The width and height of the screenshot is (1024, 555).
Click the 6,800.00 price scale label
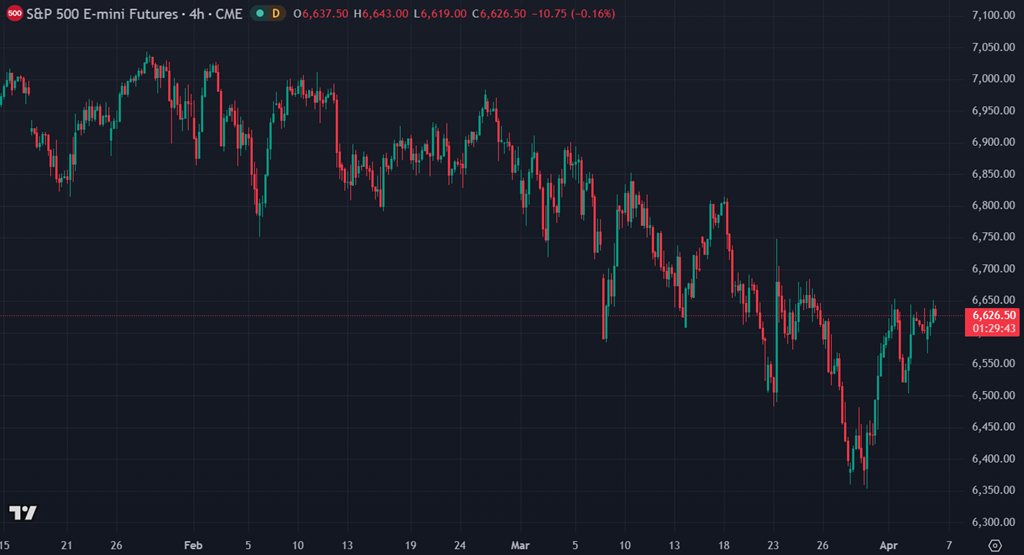[993, 205]
